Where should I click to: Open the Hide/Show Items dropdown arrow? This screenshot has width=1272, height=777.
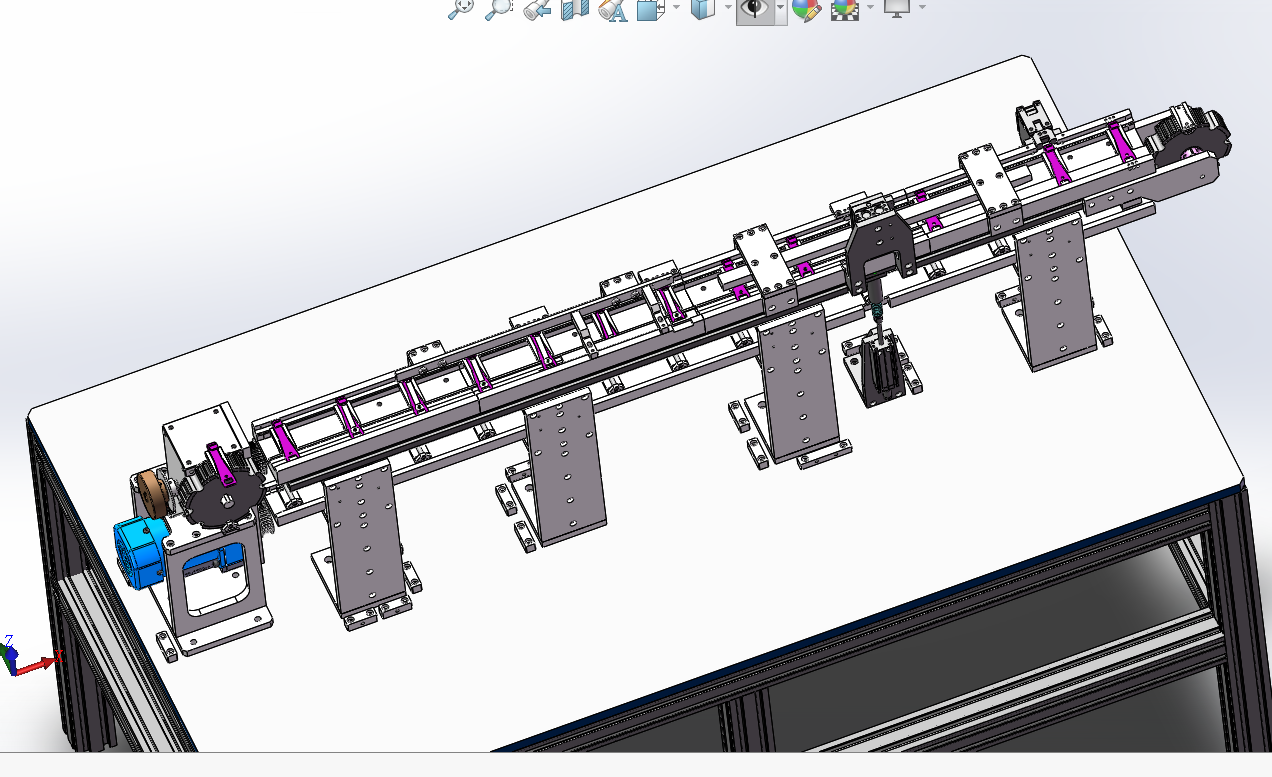[x=780, y=7]
